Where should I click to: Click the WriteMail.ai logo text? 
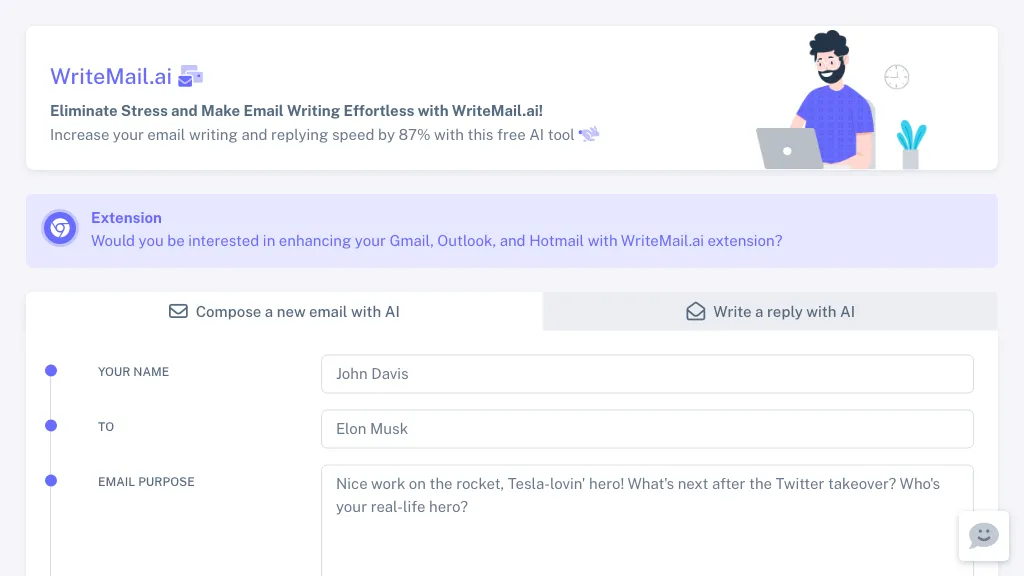111,76
